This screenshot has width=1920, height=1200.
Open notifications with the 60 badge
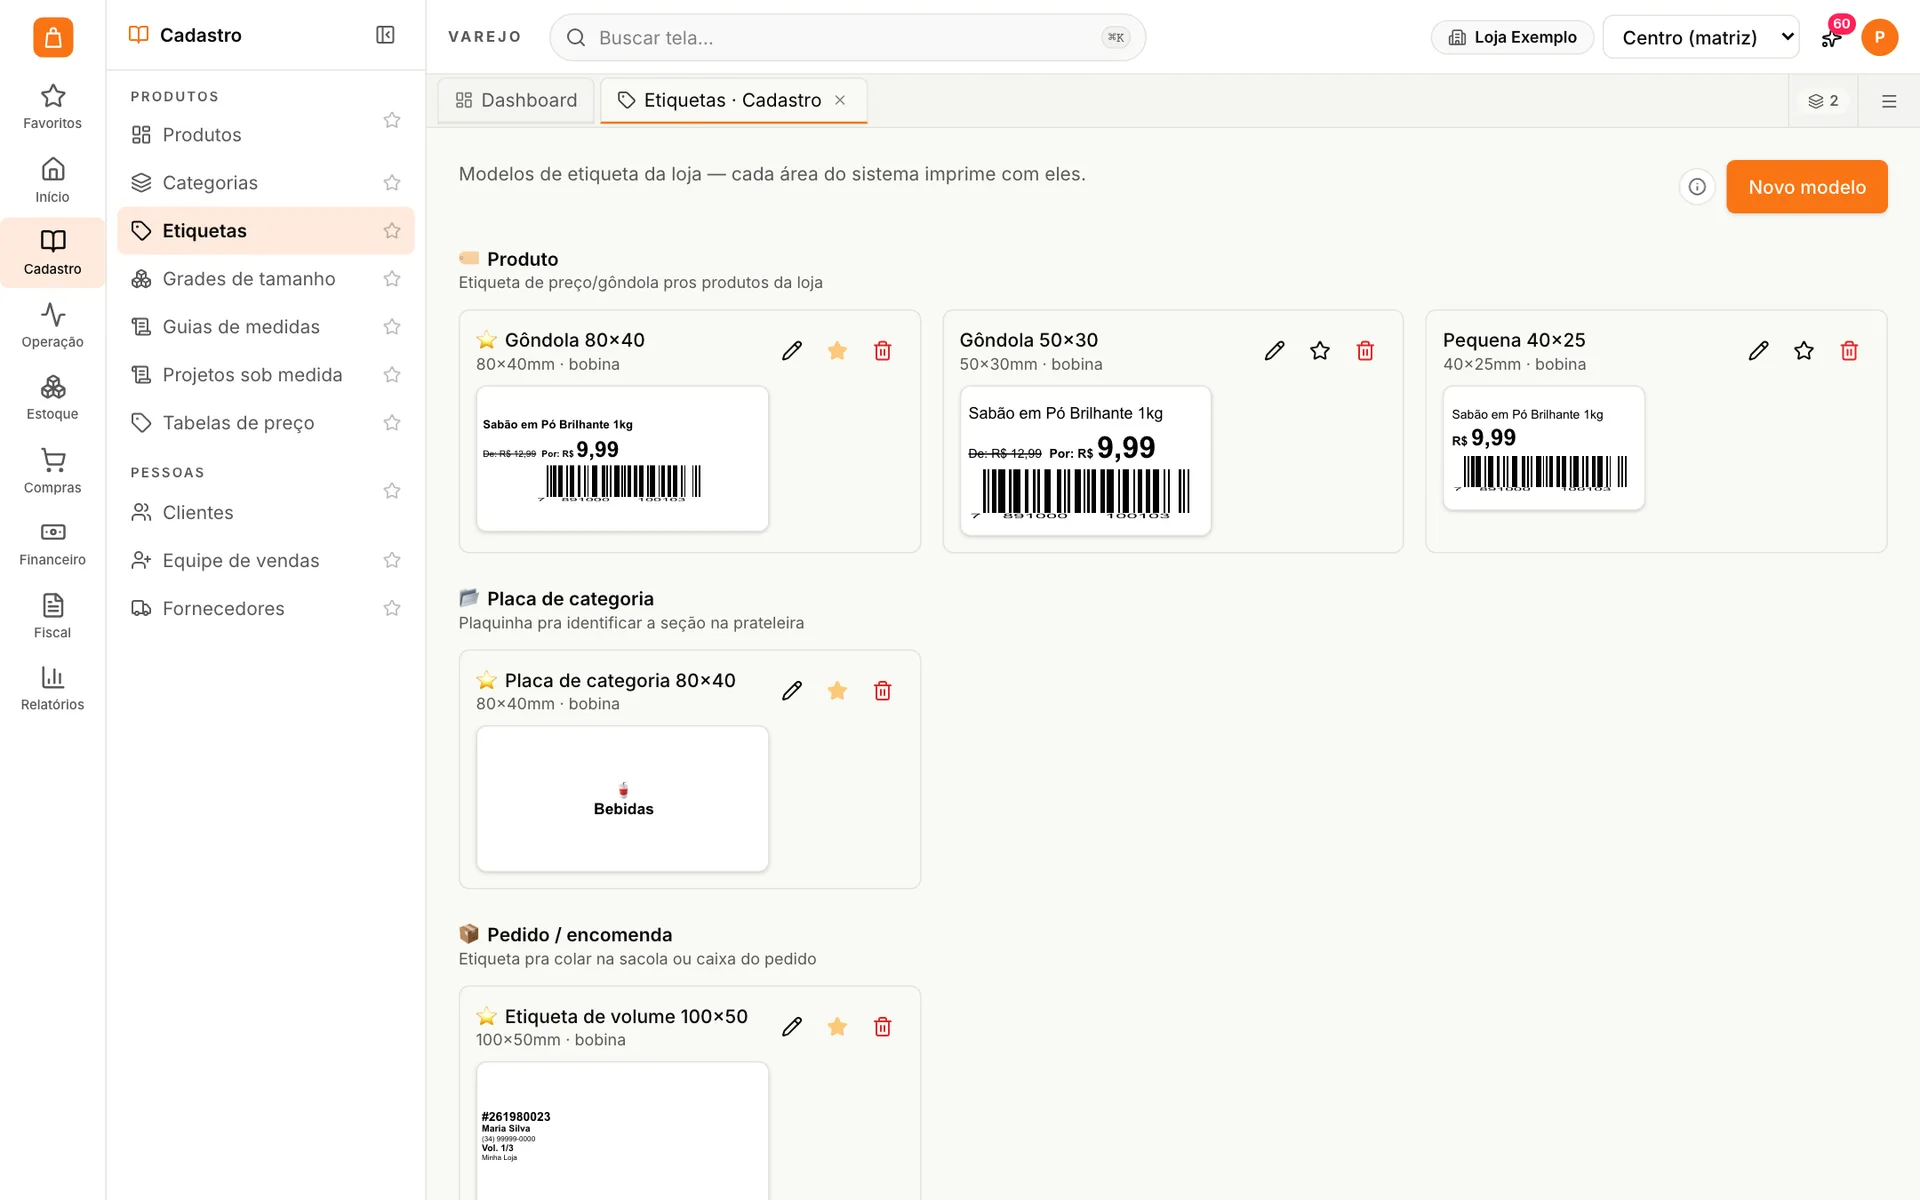(x=1832, y=37)
